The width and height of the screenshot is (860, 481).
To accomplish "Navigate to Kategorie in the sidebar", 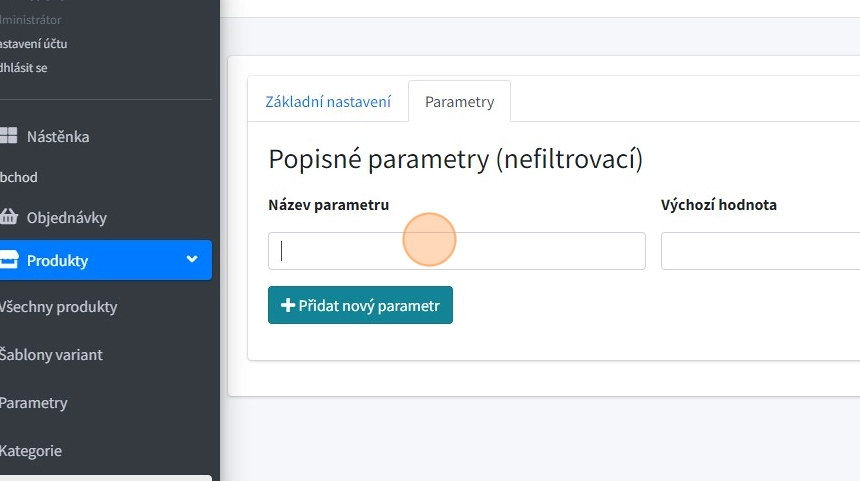I will click(31, 451).
